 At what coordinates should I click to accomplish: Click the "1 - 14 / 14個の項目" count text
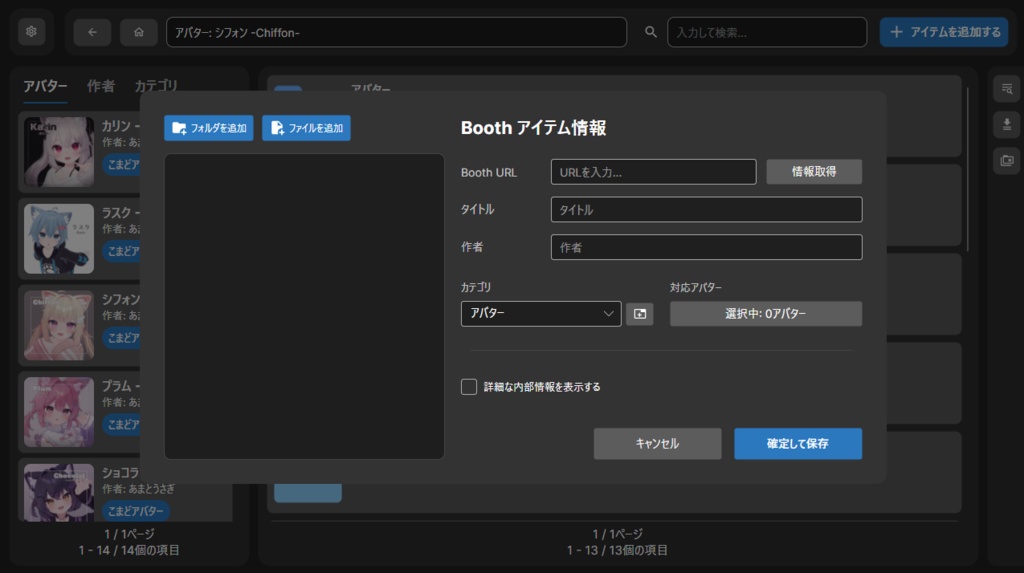coord(129,550)
